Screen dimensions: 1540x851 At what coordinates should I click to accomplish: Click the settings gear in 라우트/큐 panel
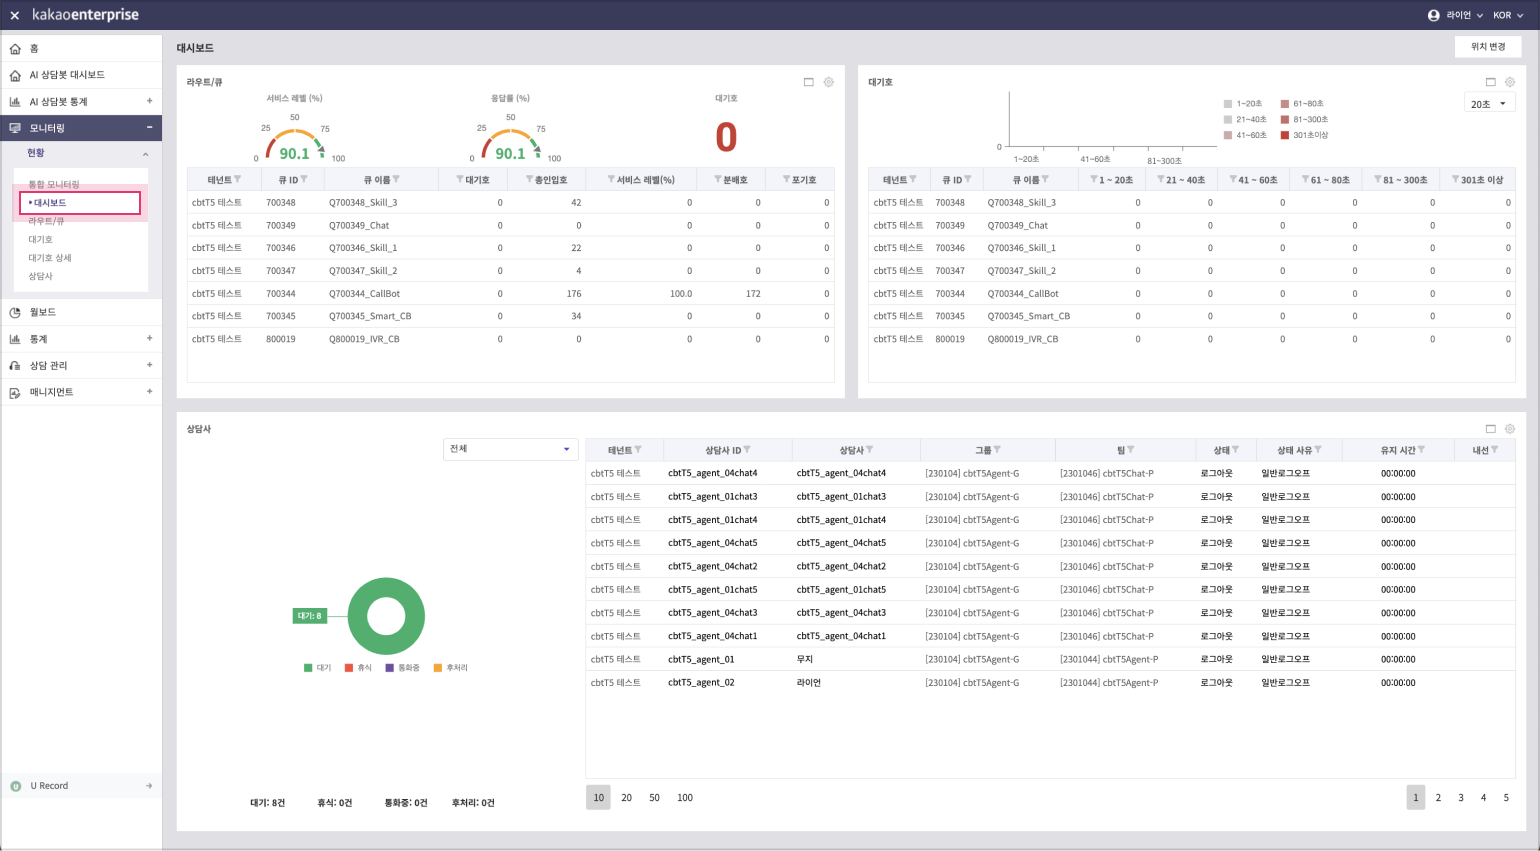tap(829, 82)
